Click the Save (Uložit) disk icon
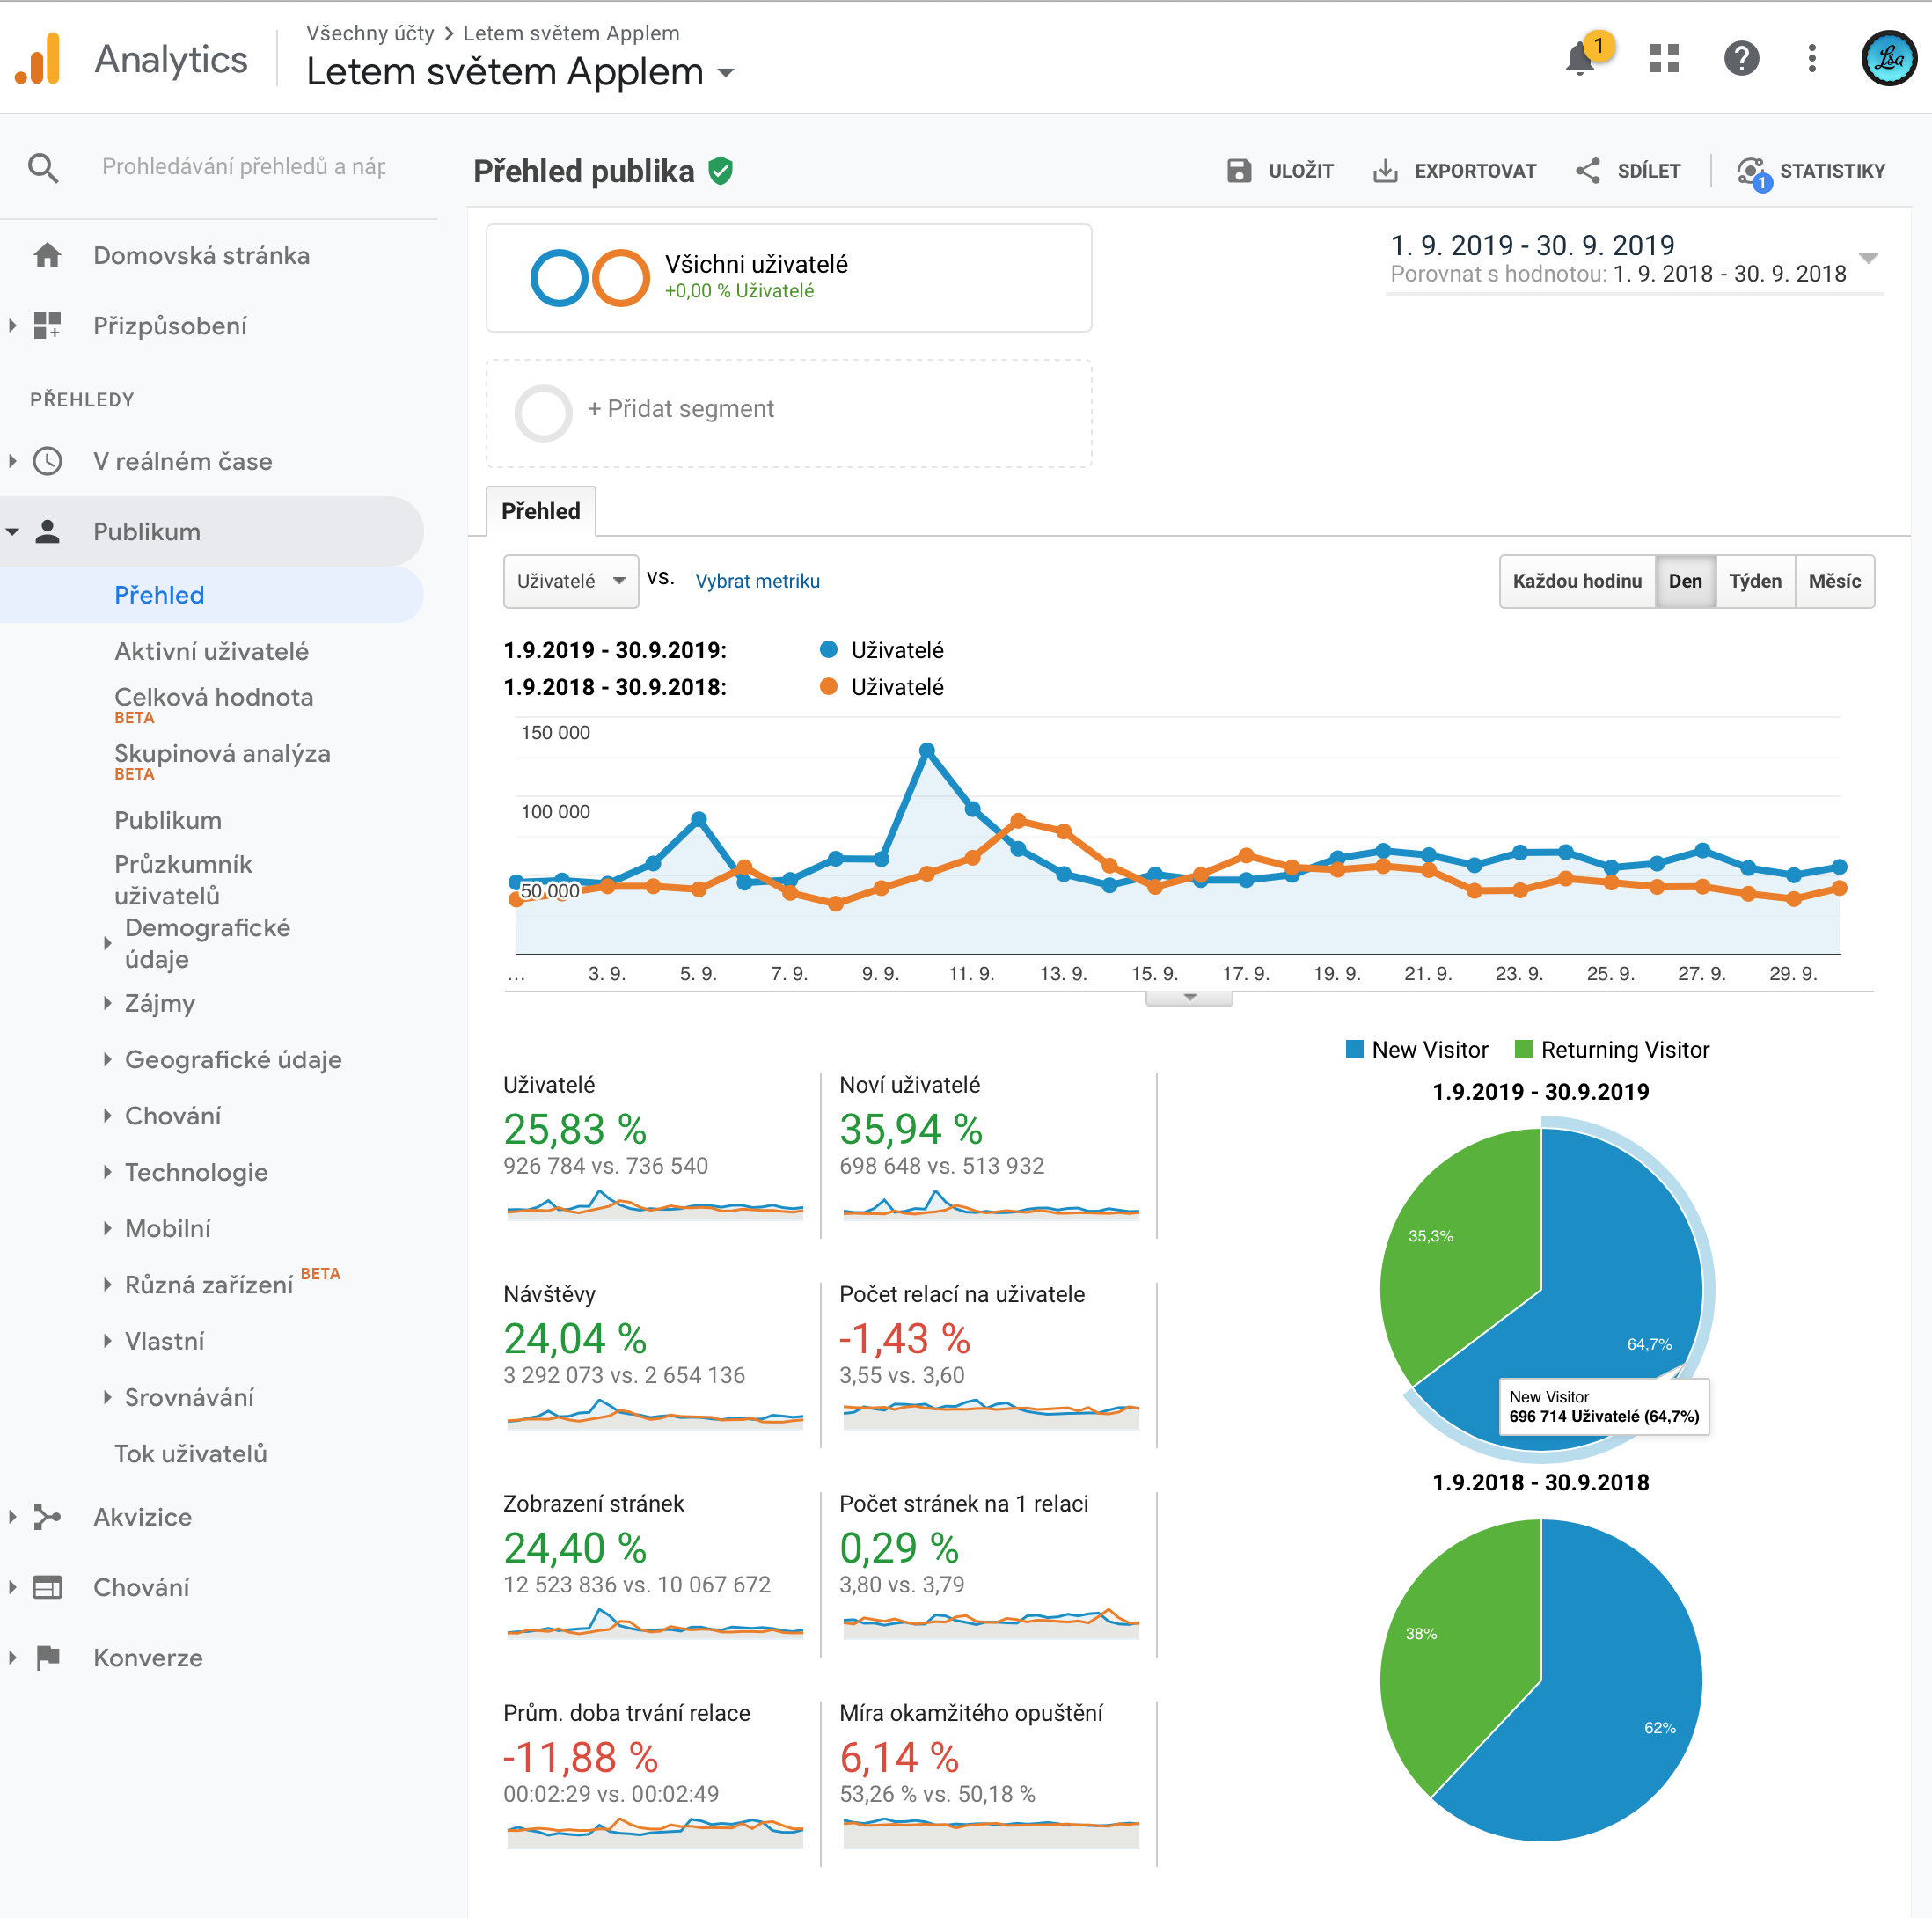1932x1918 pixels. (1239, 171)
